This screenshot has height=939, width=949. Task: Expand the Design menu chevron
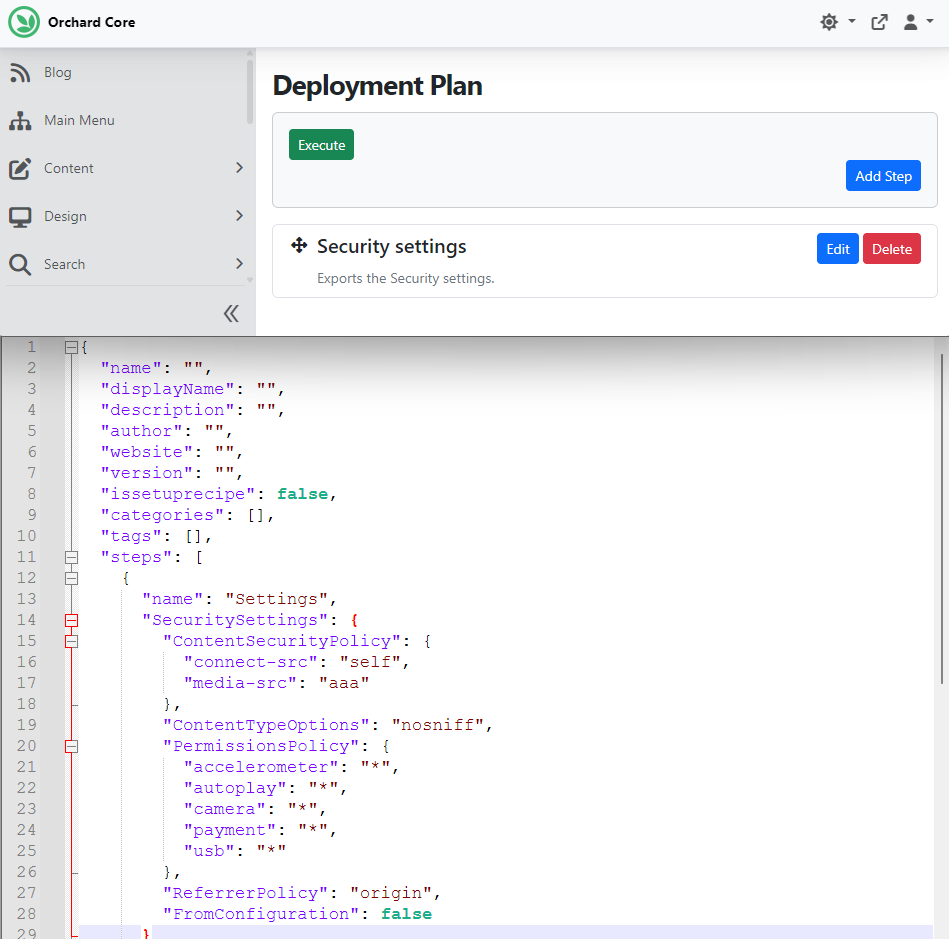[239, 216]
